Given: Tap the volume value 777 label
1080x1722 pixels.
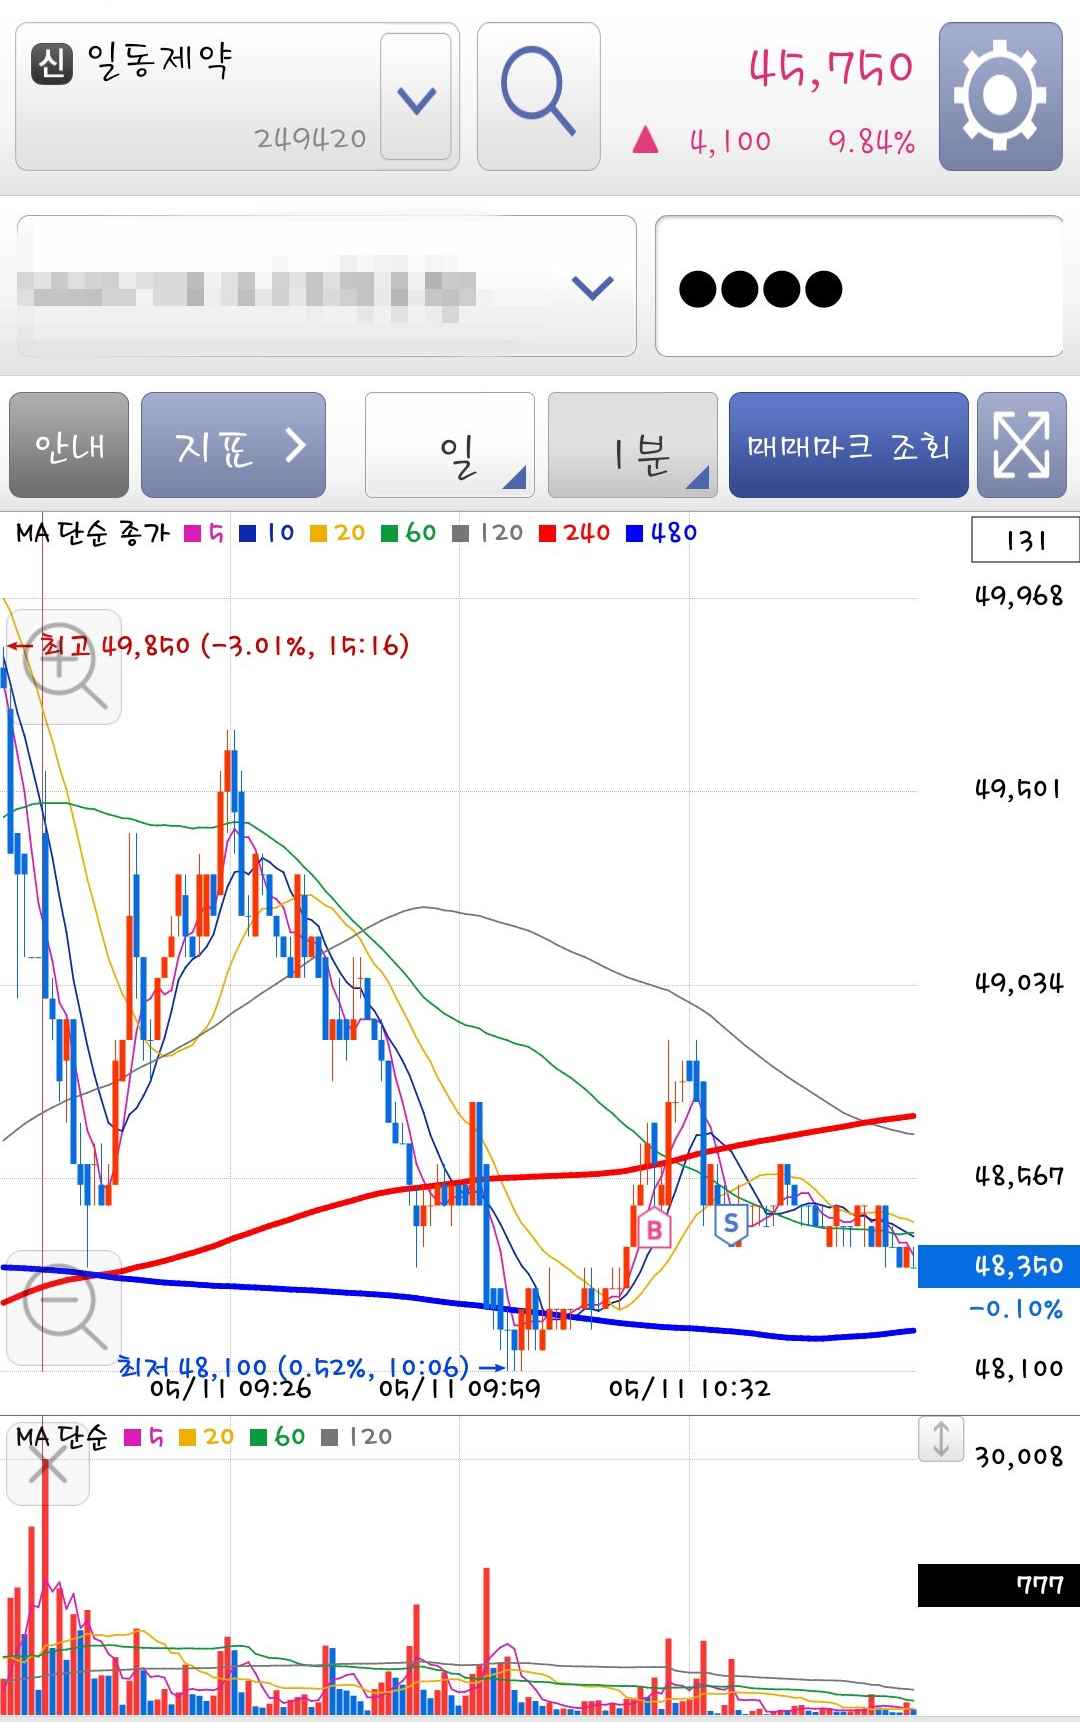Looking at the screenshot, I should 998,1586.
